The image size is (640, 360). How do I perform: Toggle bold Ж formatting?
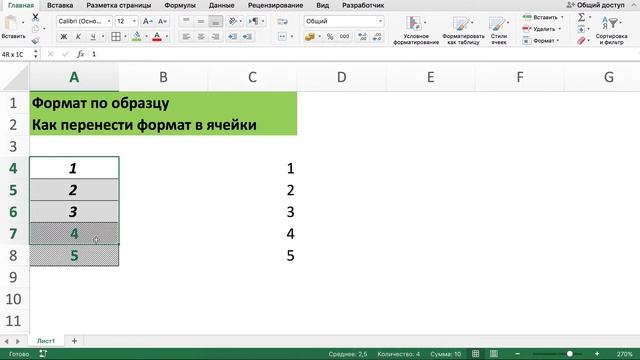click(64, 37)
